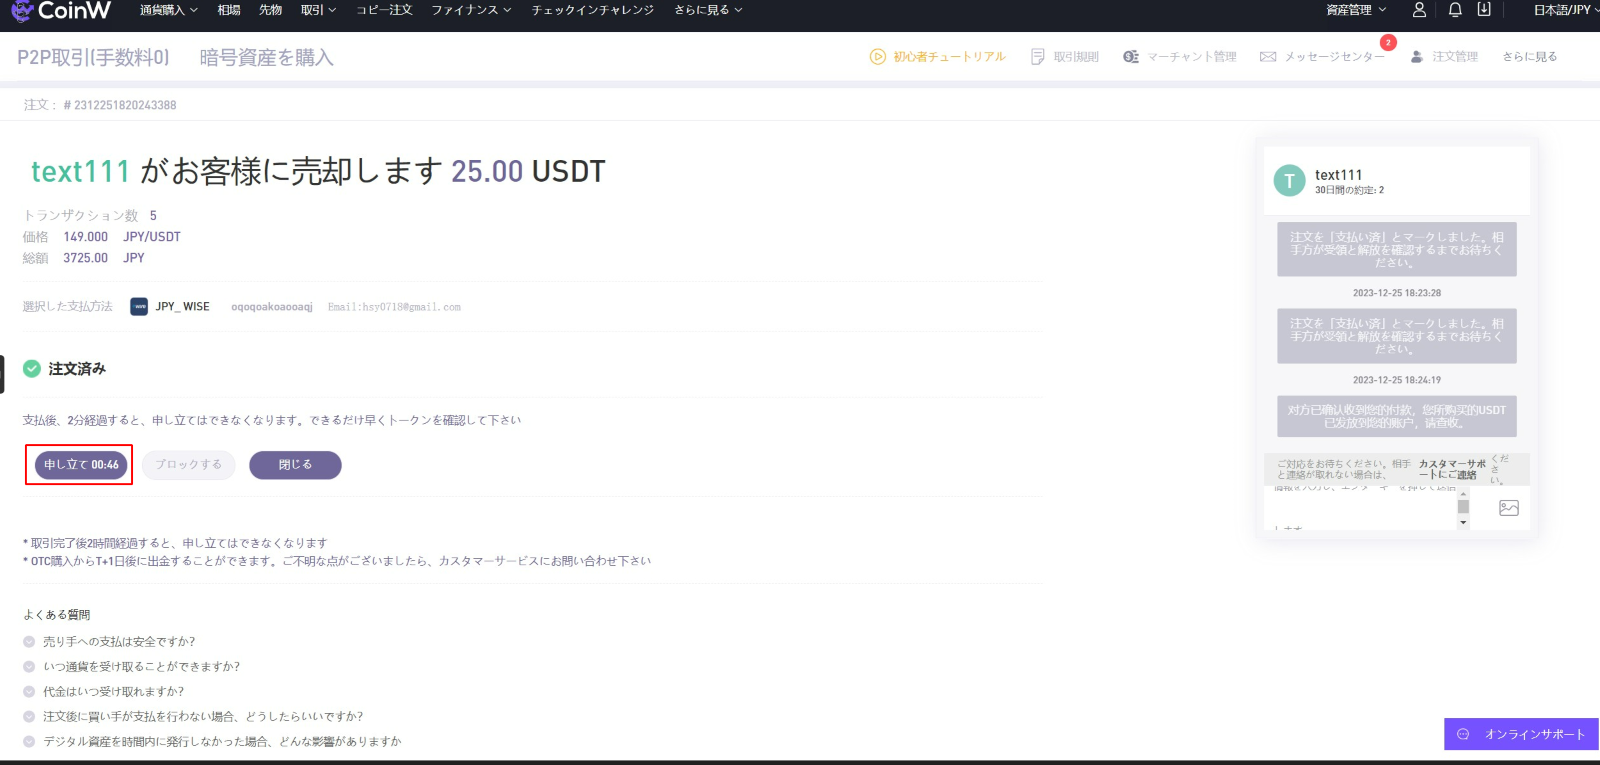Viewport: 1600px width, 765px height.
Task: Click the JPY_WISE payment label
Action: click(182, 307)
